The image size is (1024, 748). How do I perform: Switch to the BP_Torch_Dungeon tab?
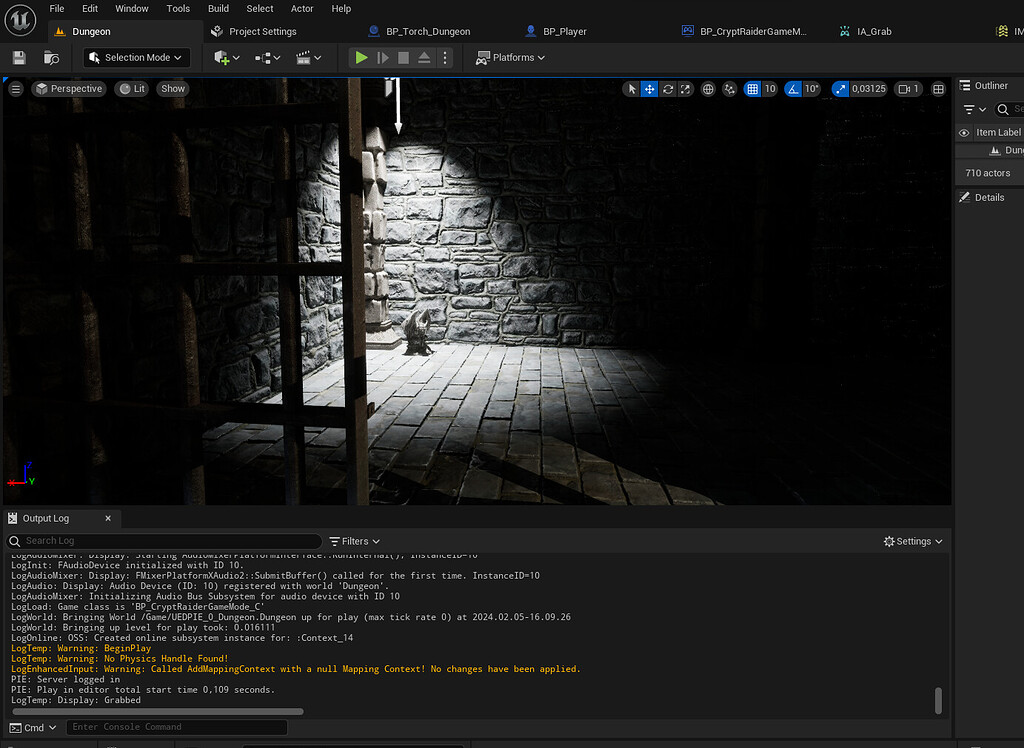click(x=427, y=32)
